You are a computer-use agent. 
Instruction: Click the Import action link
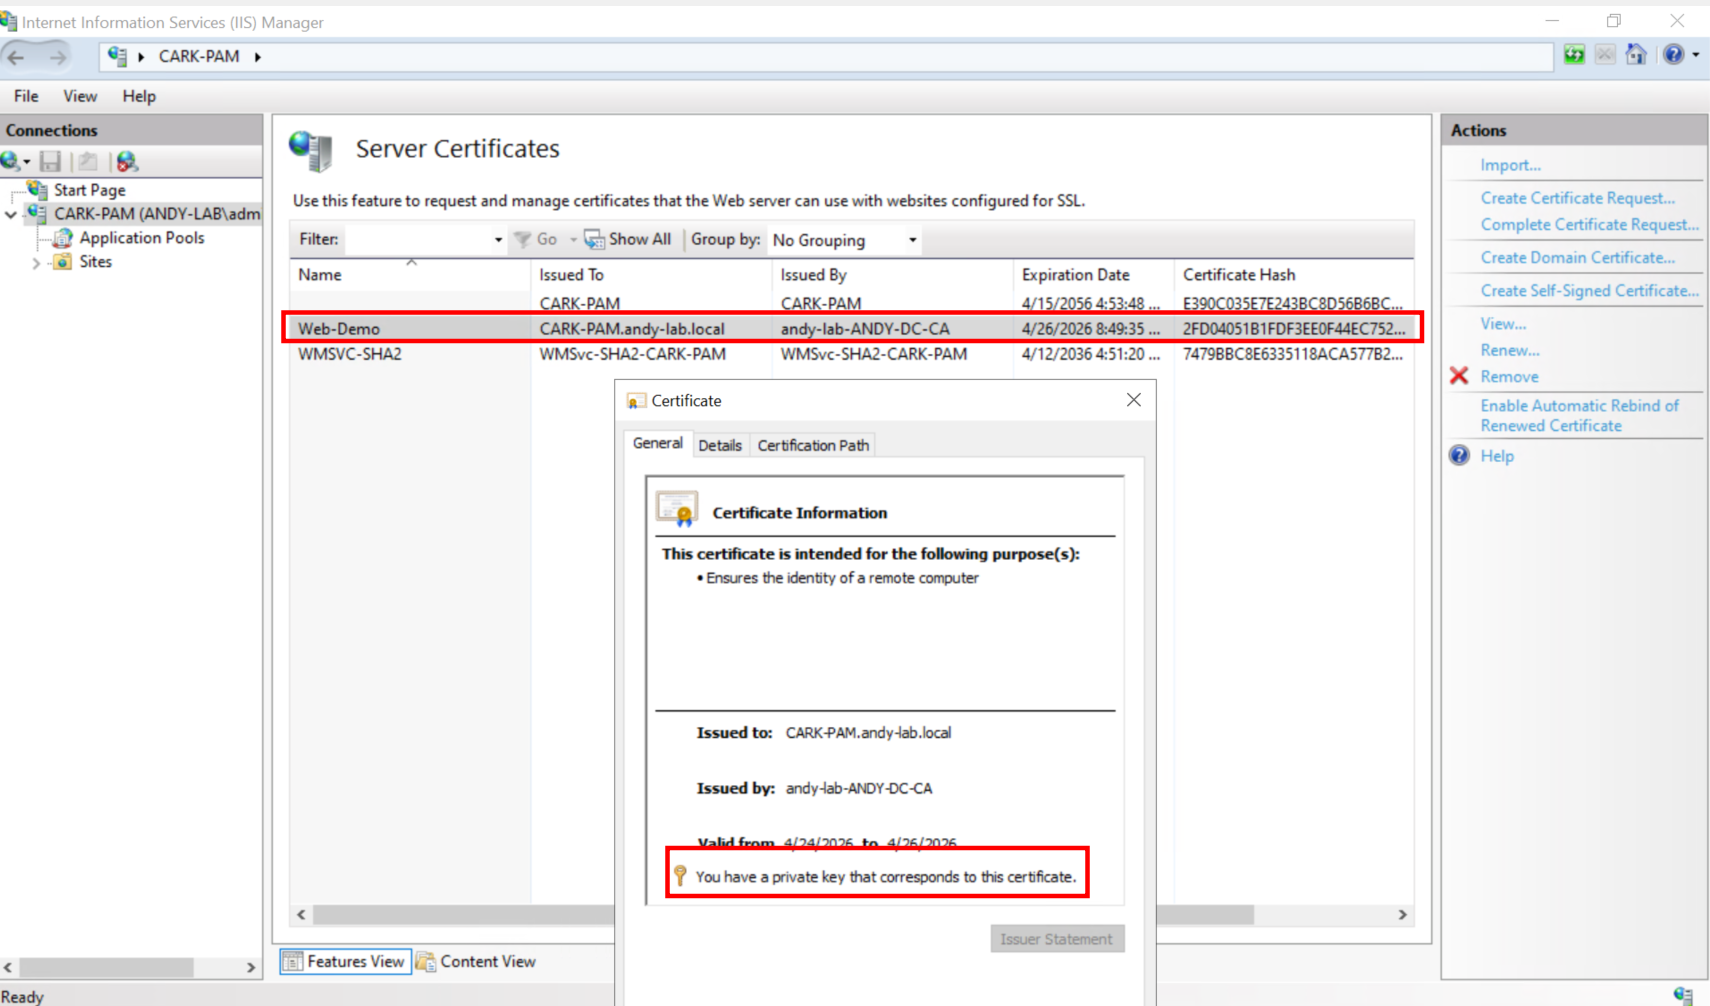tap(1510, 165)
